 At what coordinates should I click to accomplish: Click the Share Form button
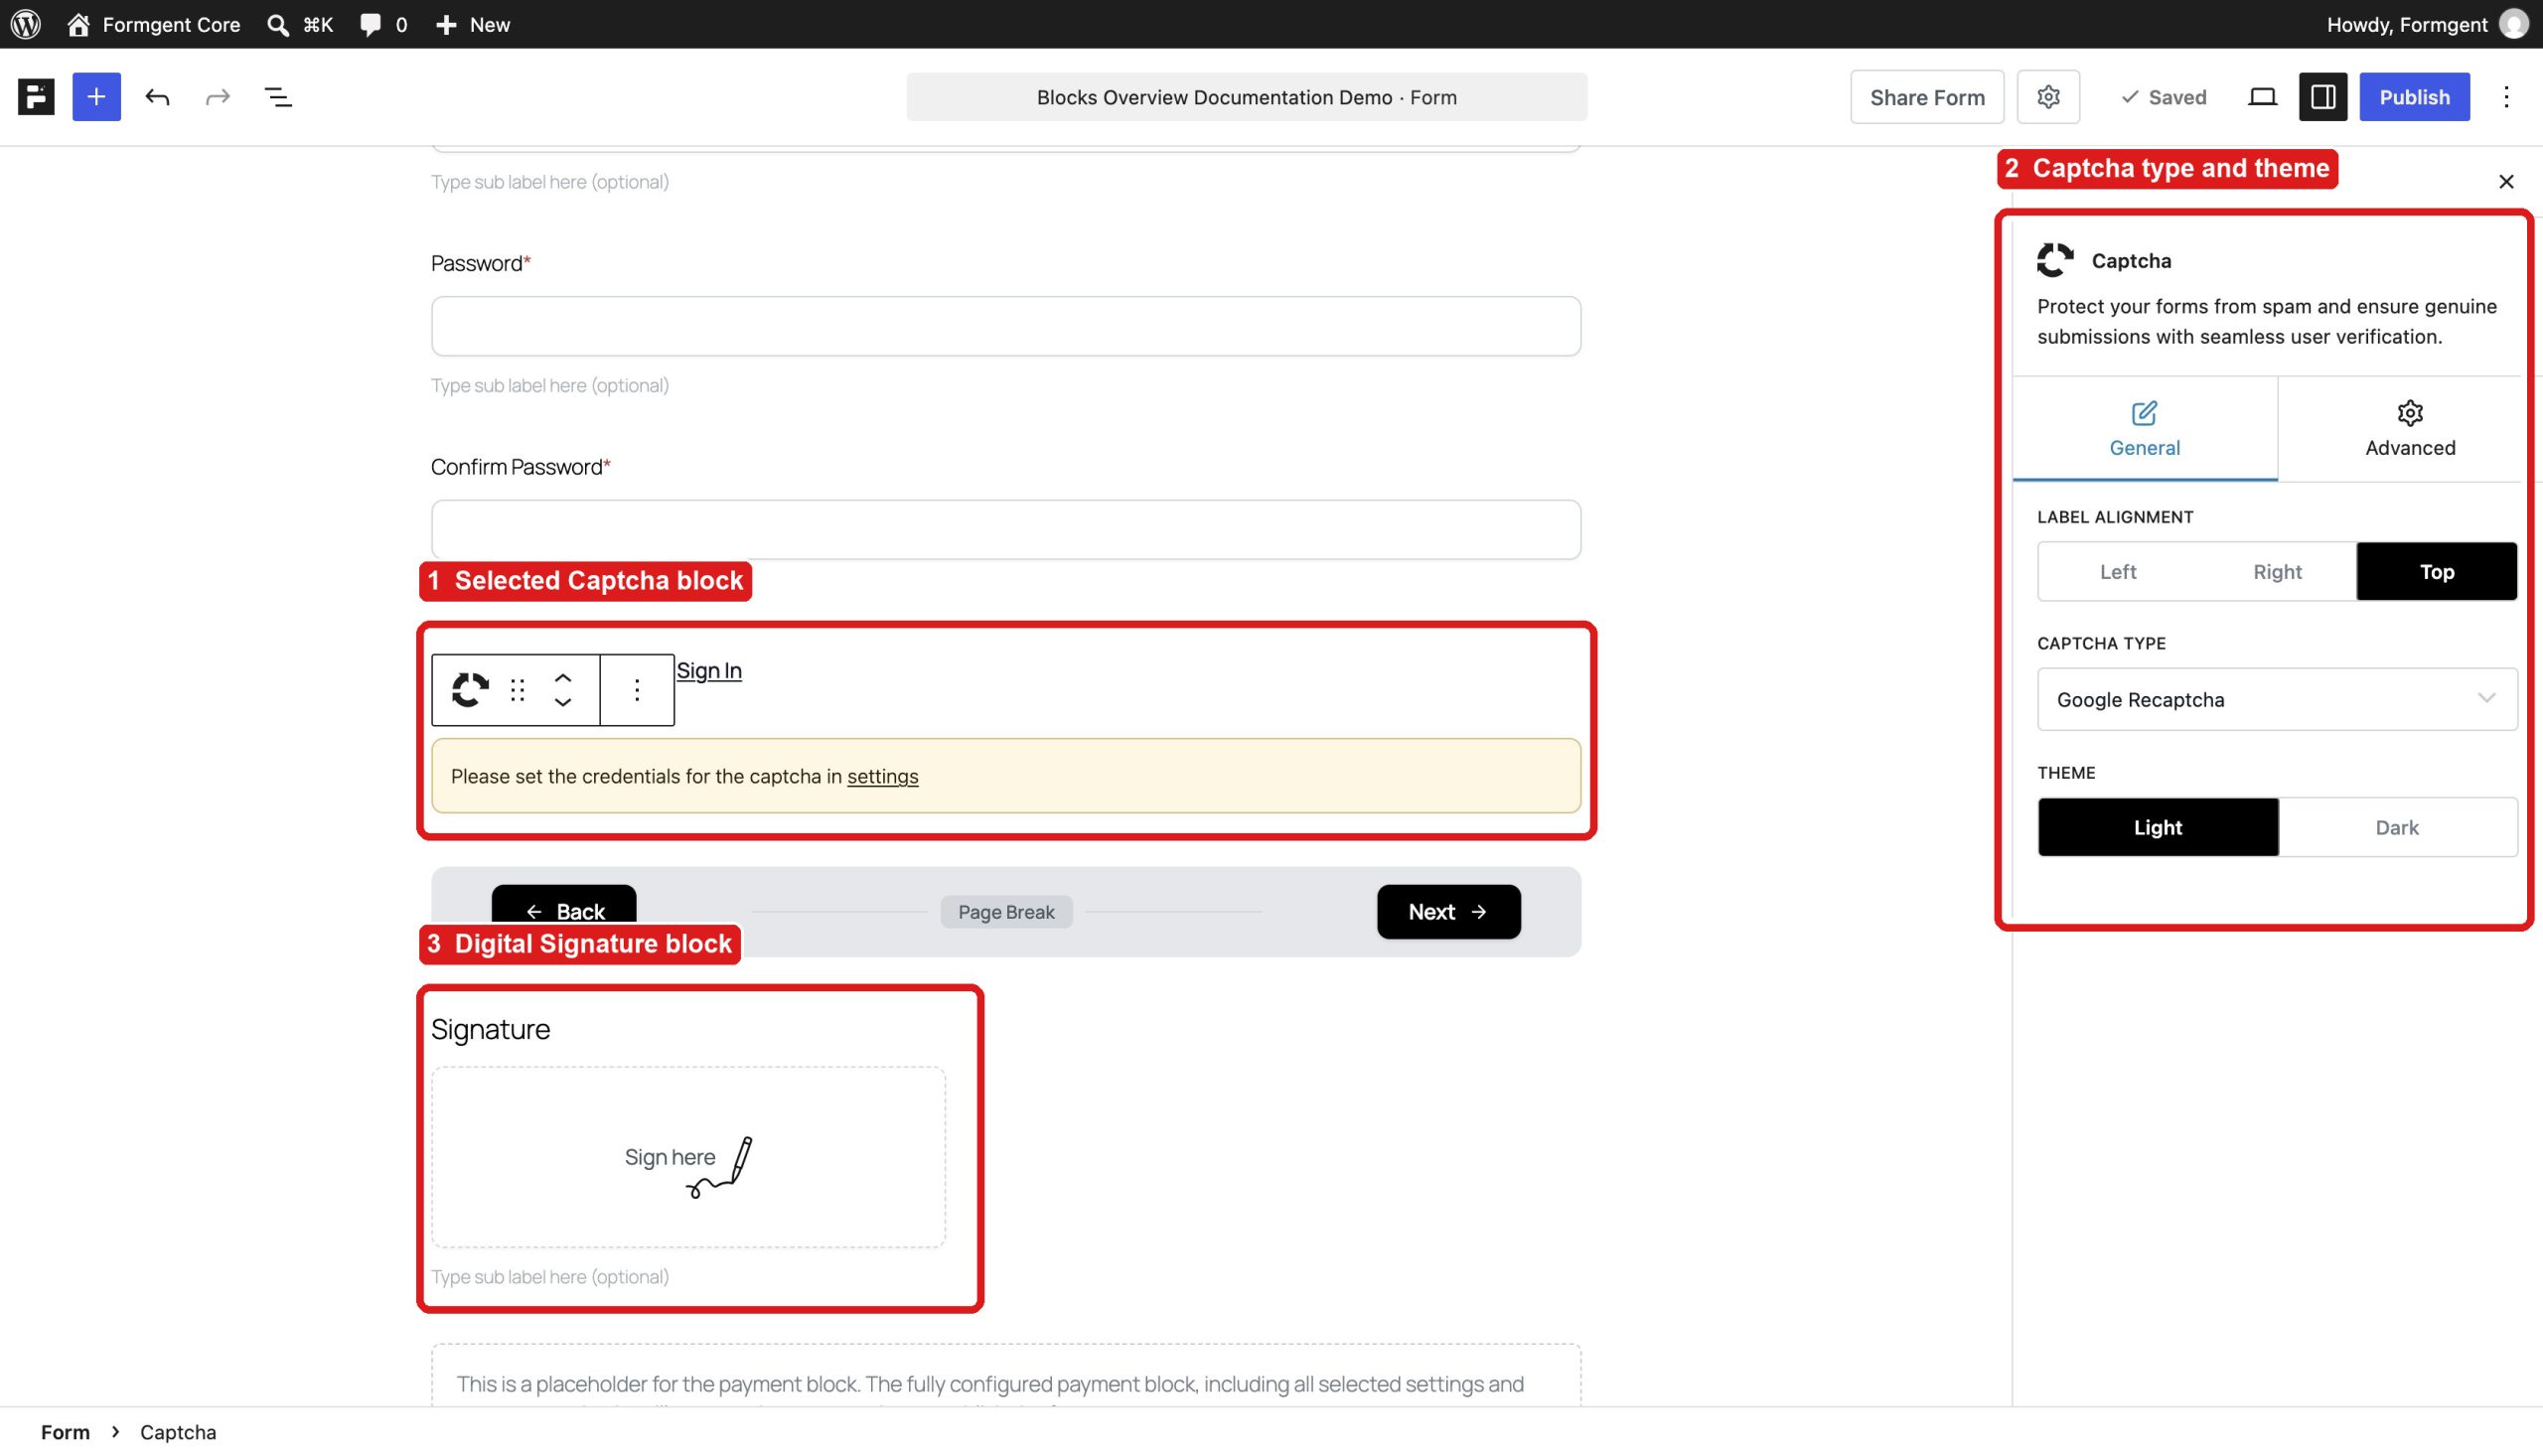tap(1926, 97)
